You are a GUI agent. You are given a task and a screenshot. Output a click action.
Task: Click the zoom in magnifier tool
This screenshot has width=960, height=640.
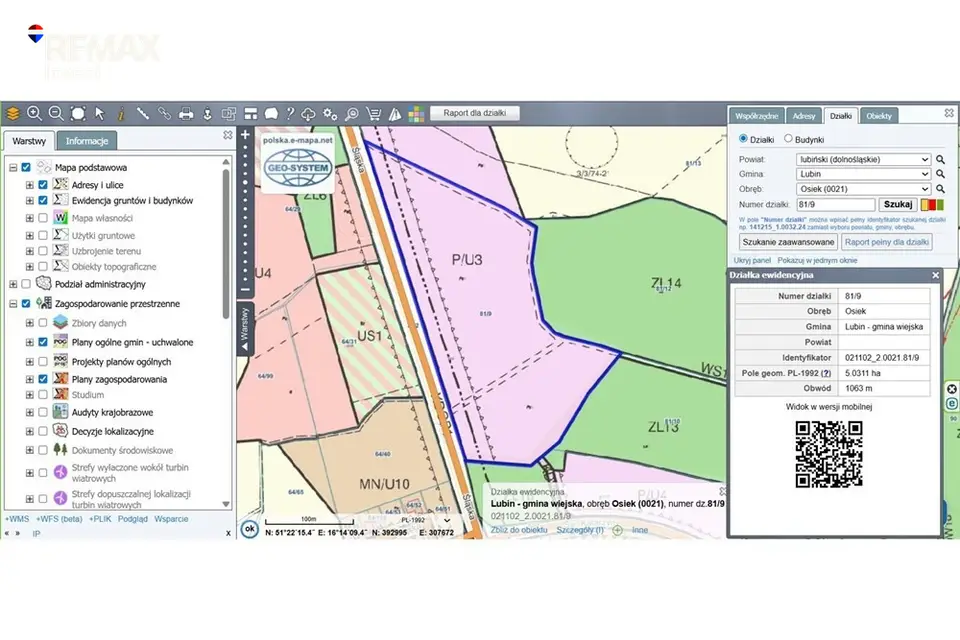pos(34,113)
